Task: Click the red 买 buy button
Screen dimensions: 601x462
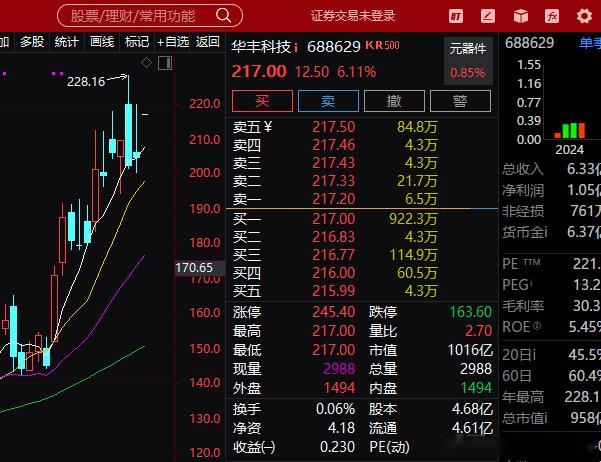Action: click(263, 101)
